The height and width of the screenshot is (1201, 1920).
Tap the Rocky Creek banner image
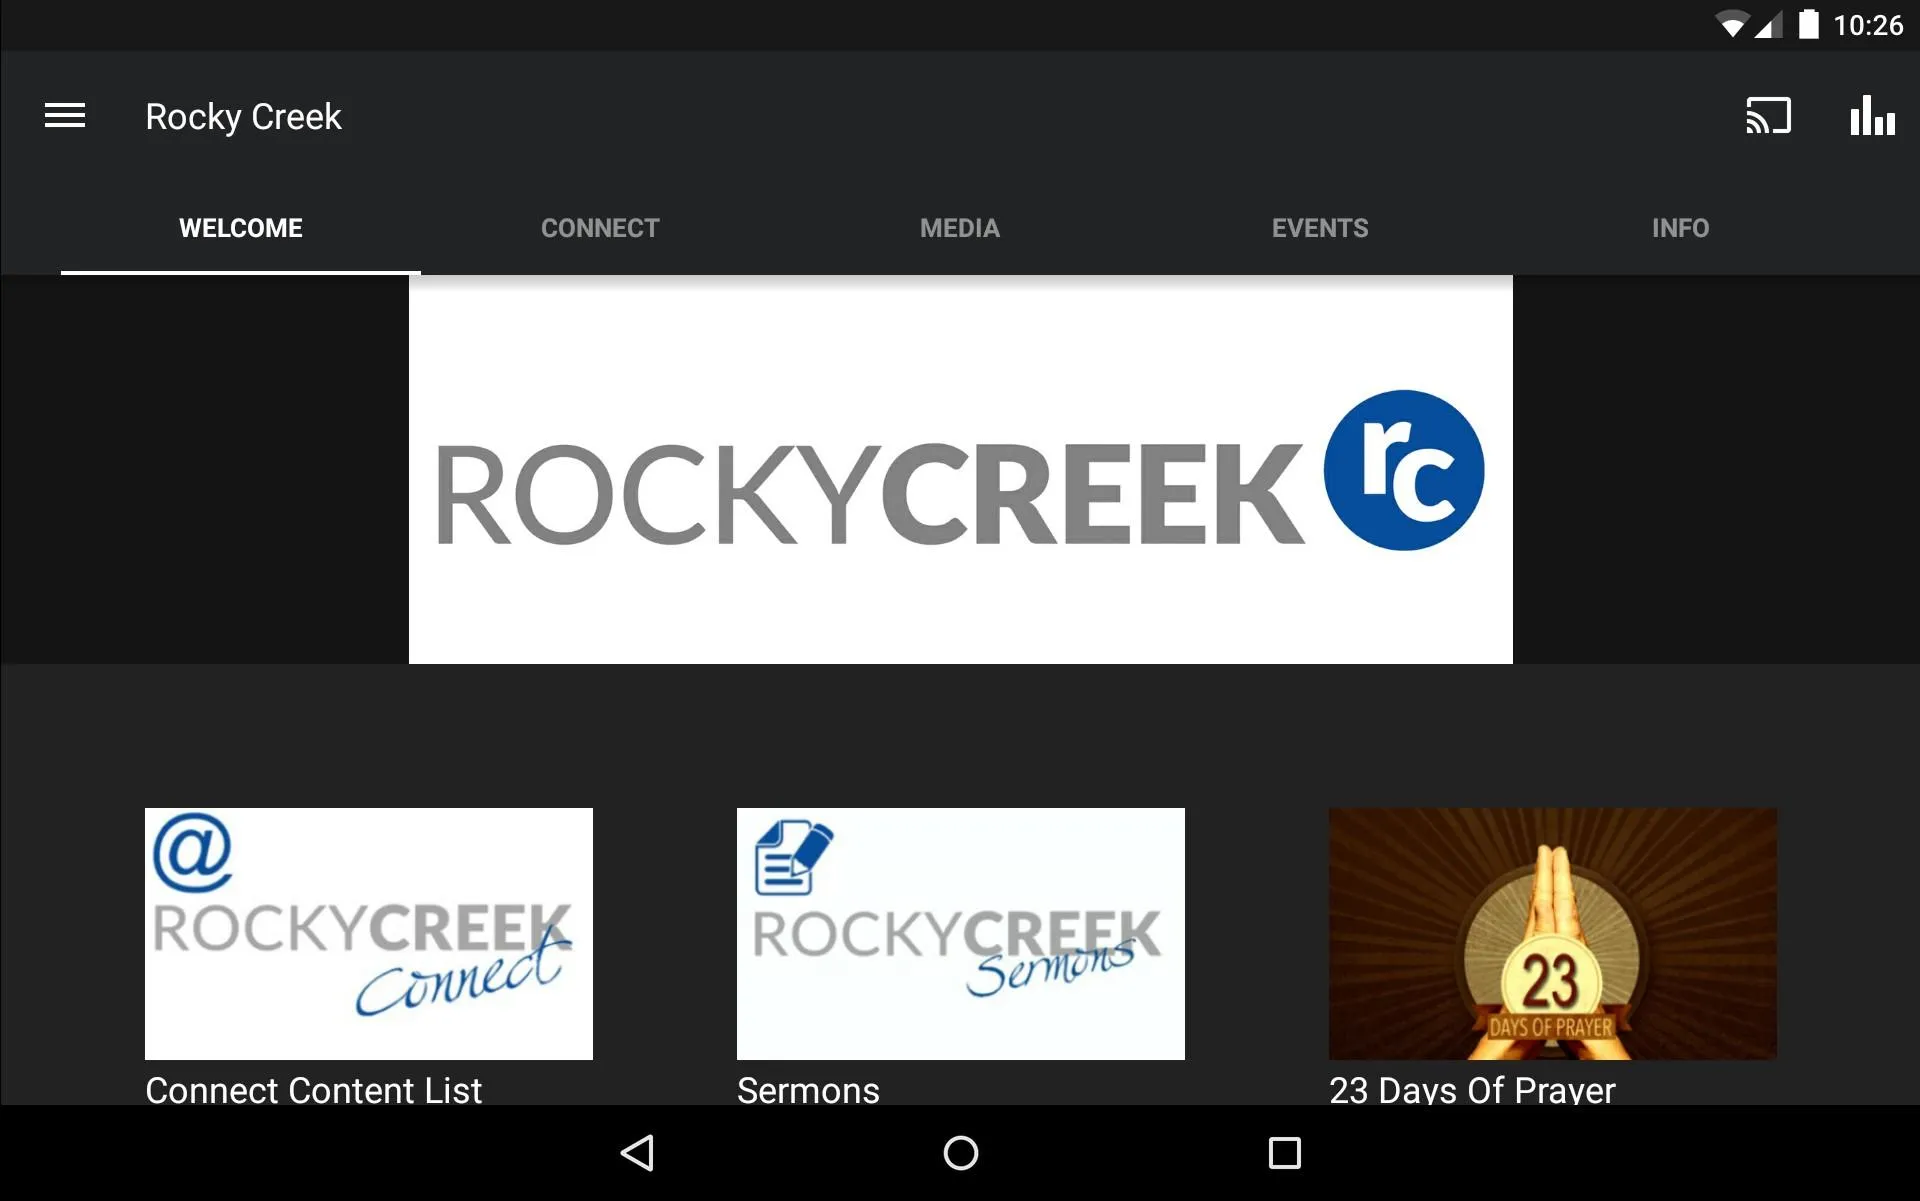960,468
